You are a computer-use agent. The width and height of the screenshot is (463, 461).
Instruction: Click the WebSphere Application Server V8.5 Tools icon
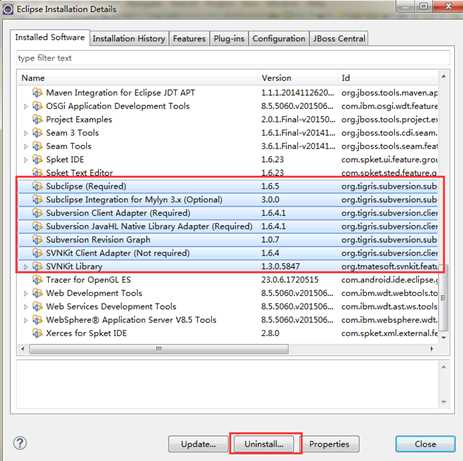(x=37, y=320)
